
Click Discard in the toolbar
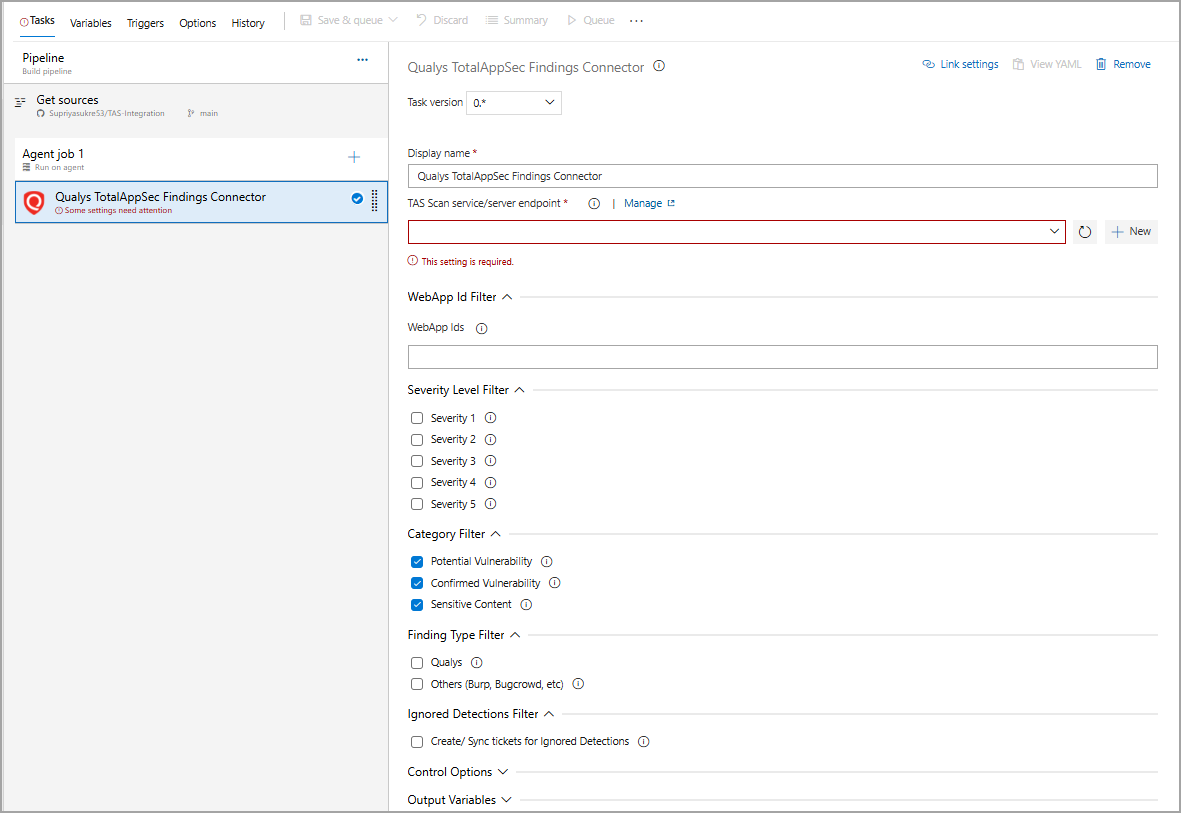[x=442, y=20]
